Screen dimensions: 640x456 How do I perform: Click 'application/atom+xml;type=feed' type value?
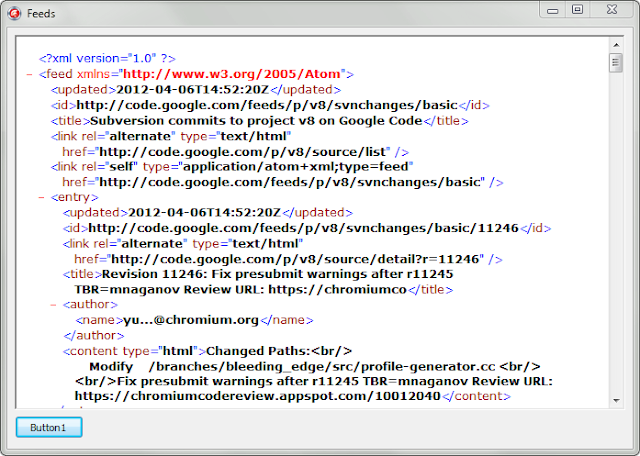tap(296, 167)
